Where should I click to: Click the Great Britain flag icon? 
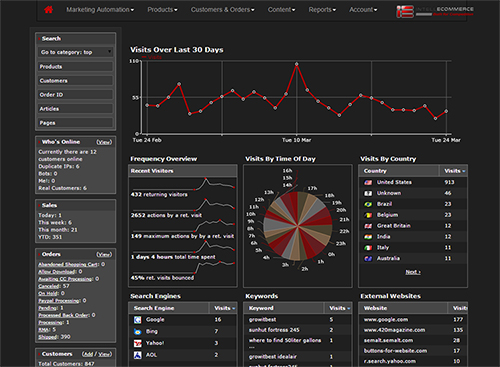coord(368,226)
